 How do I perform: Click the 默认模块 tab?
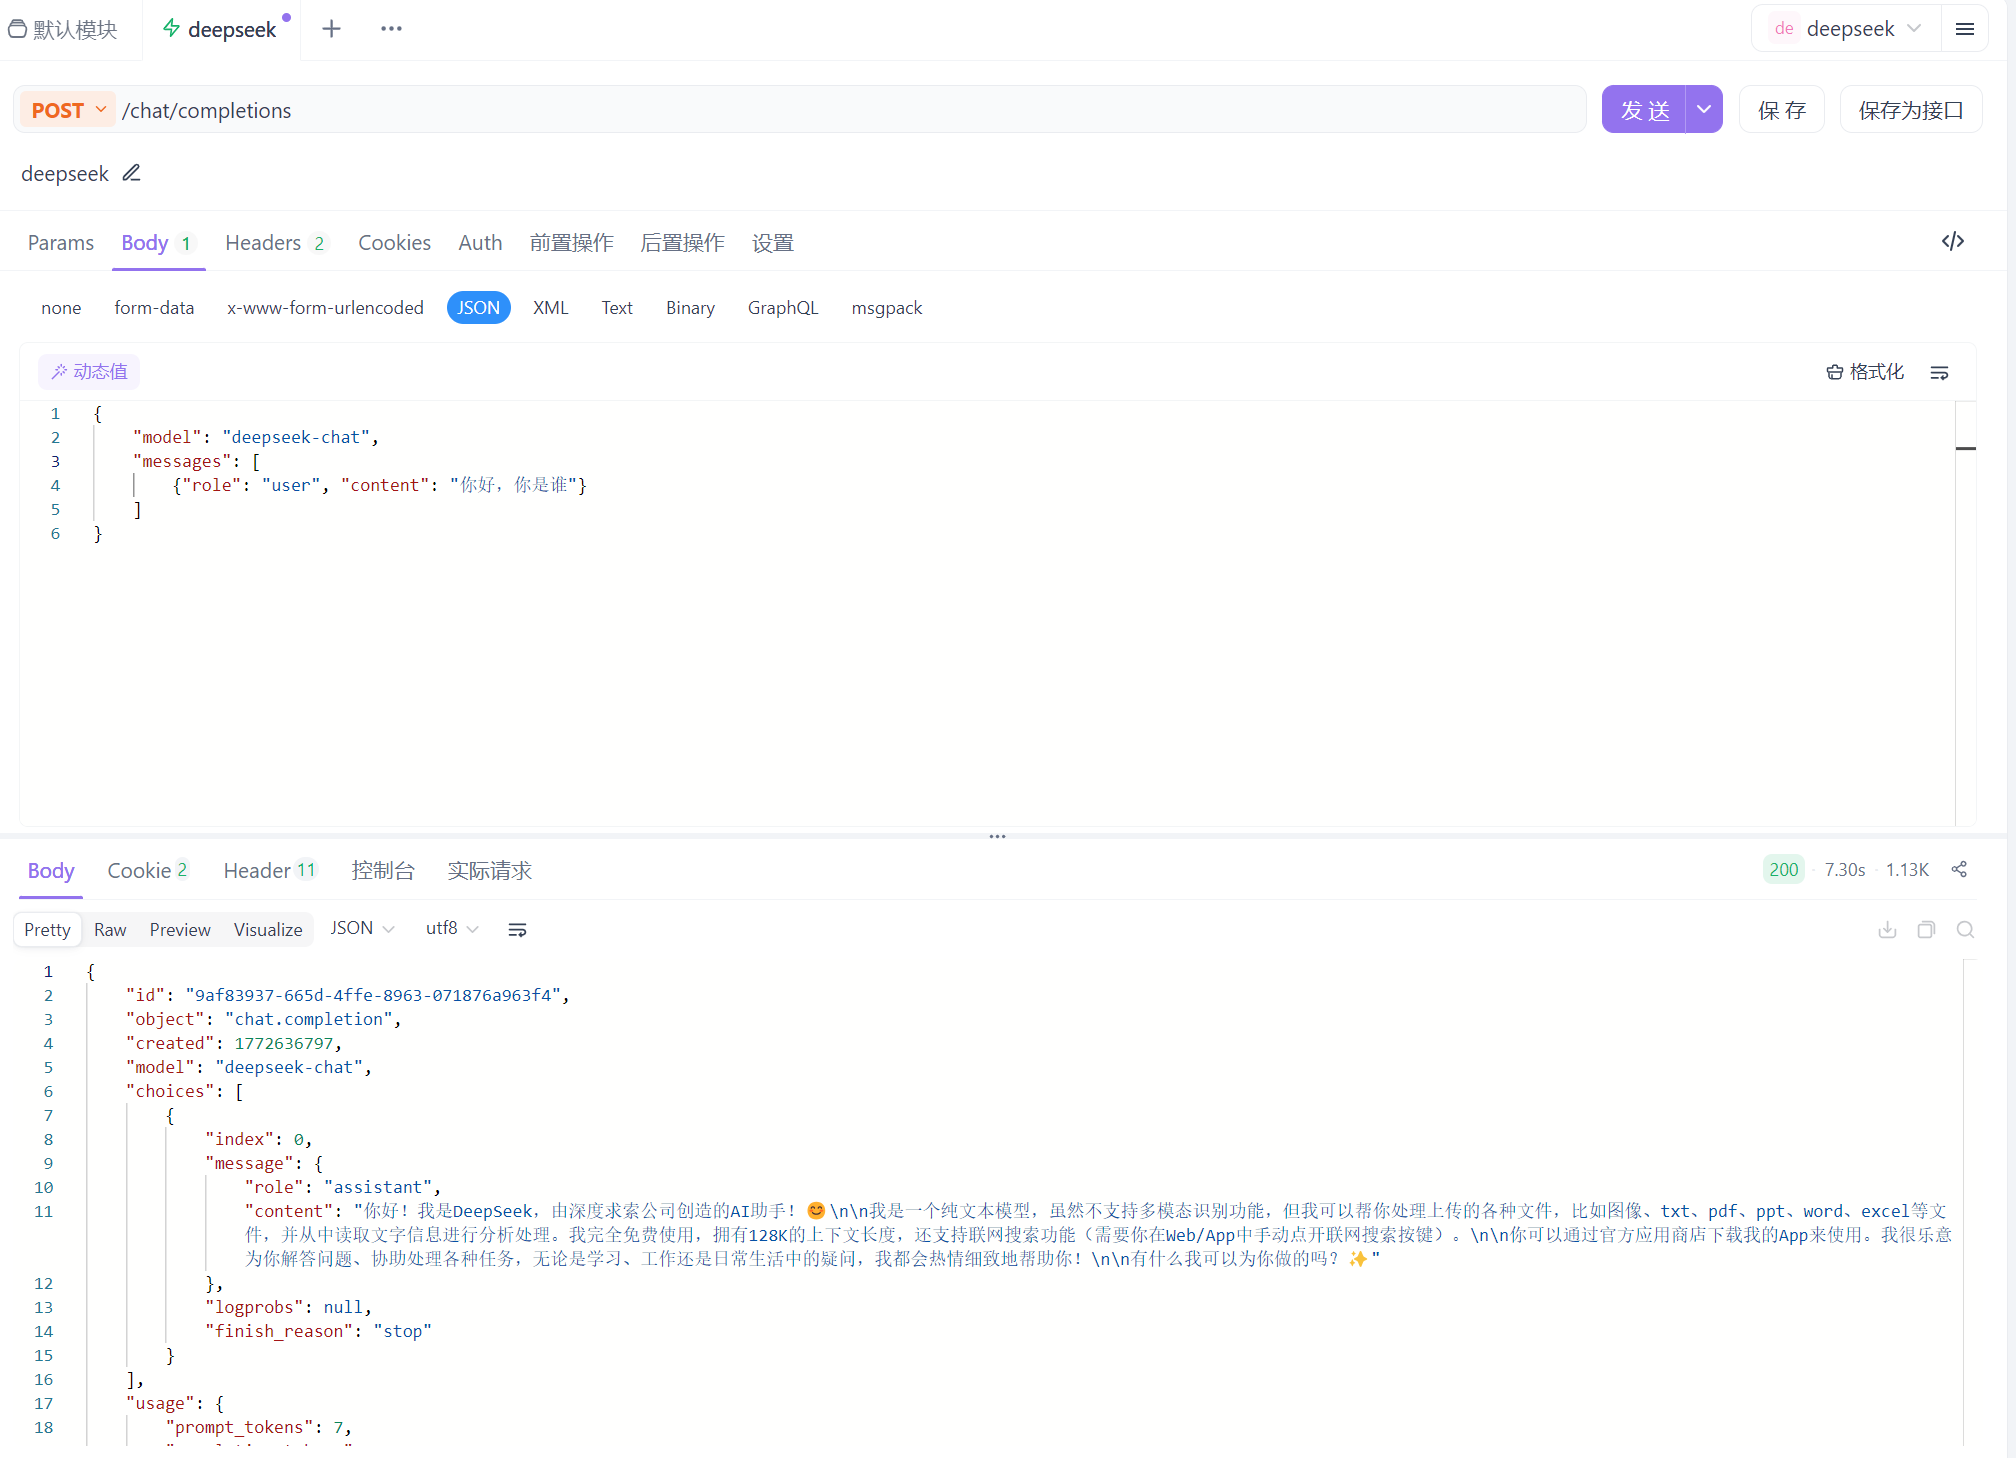[x=63, y=29]
